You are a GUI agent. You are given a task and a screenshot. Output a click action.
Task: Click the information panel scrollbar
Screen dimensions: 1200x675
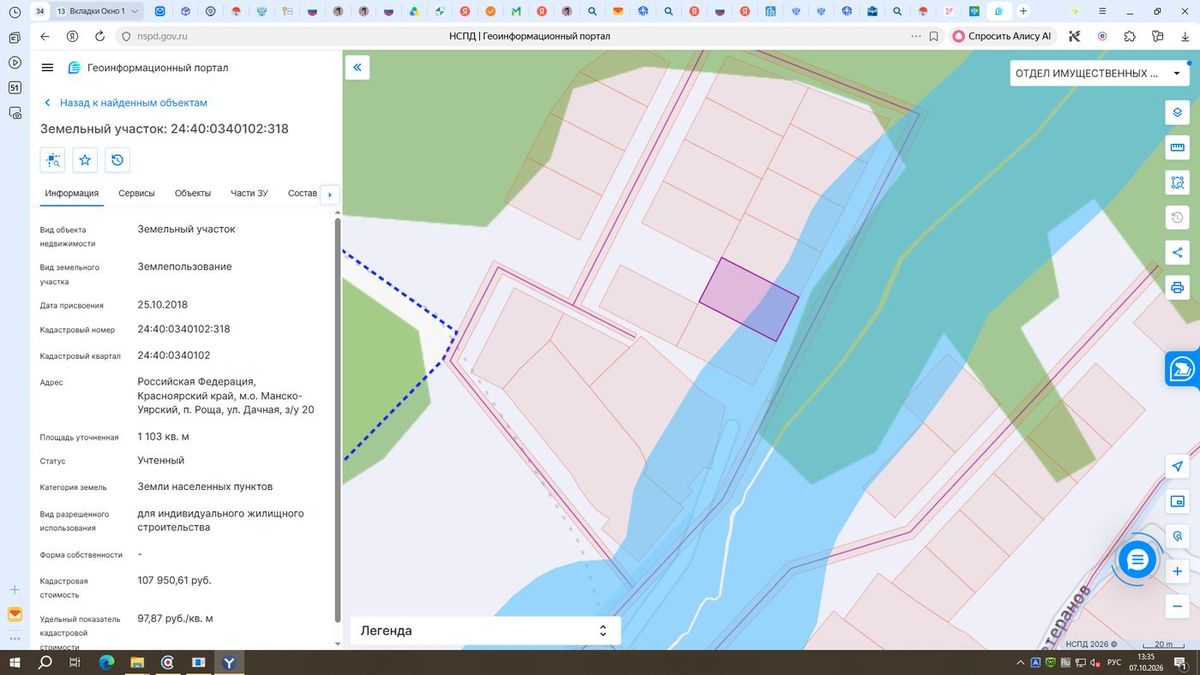click(x=337, y=420)
